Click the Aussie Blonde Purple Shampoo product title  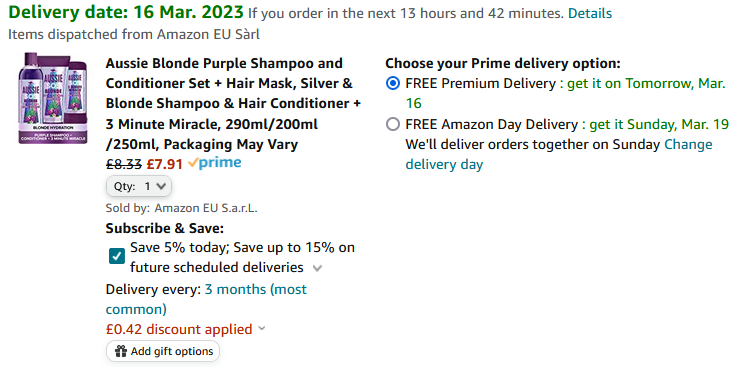click(233, 104)
